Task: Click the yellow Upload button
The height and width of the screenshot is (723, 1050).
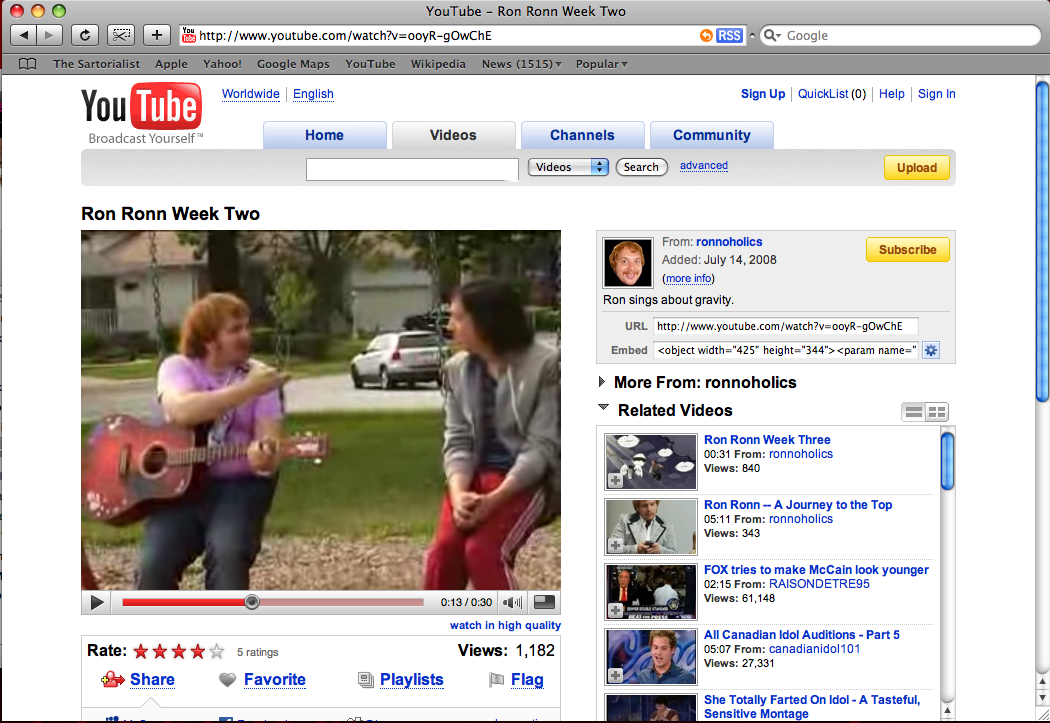Action: point(917,168)
